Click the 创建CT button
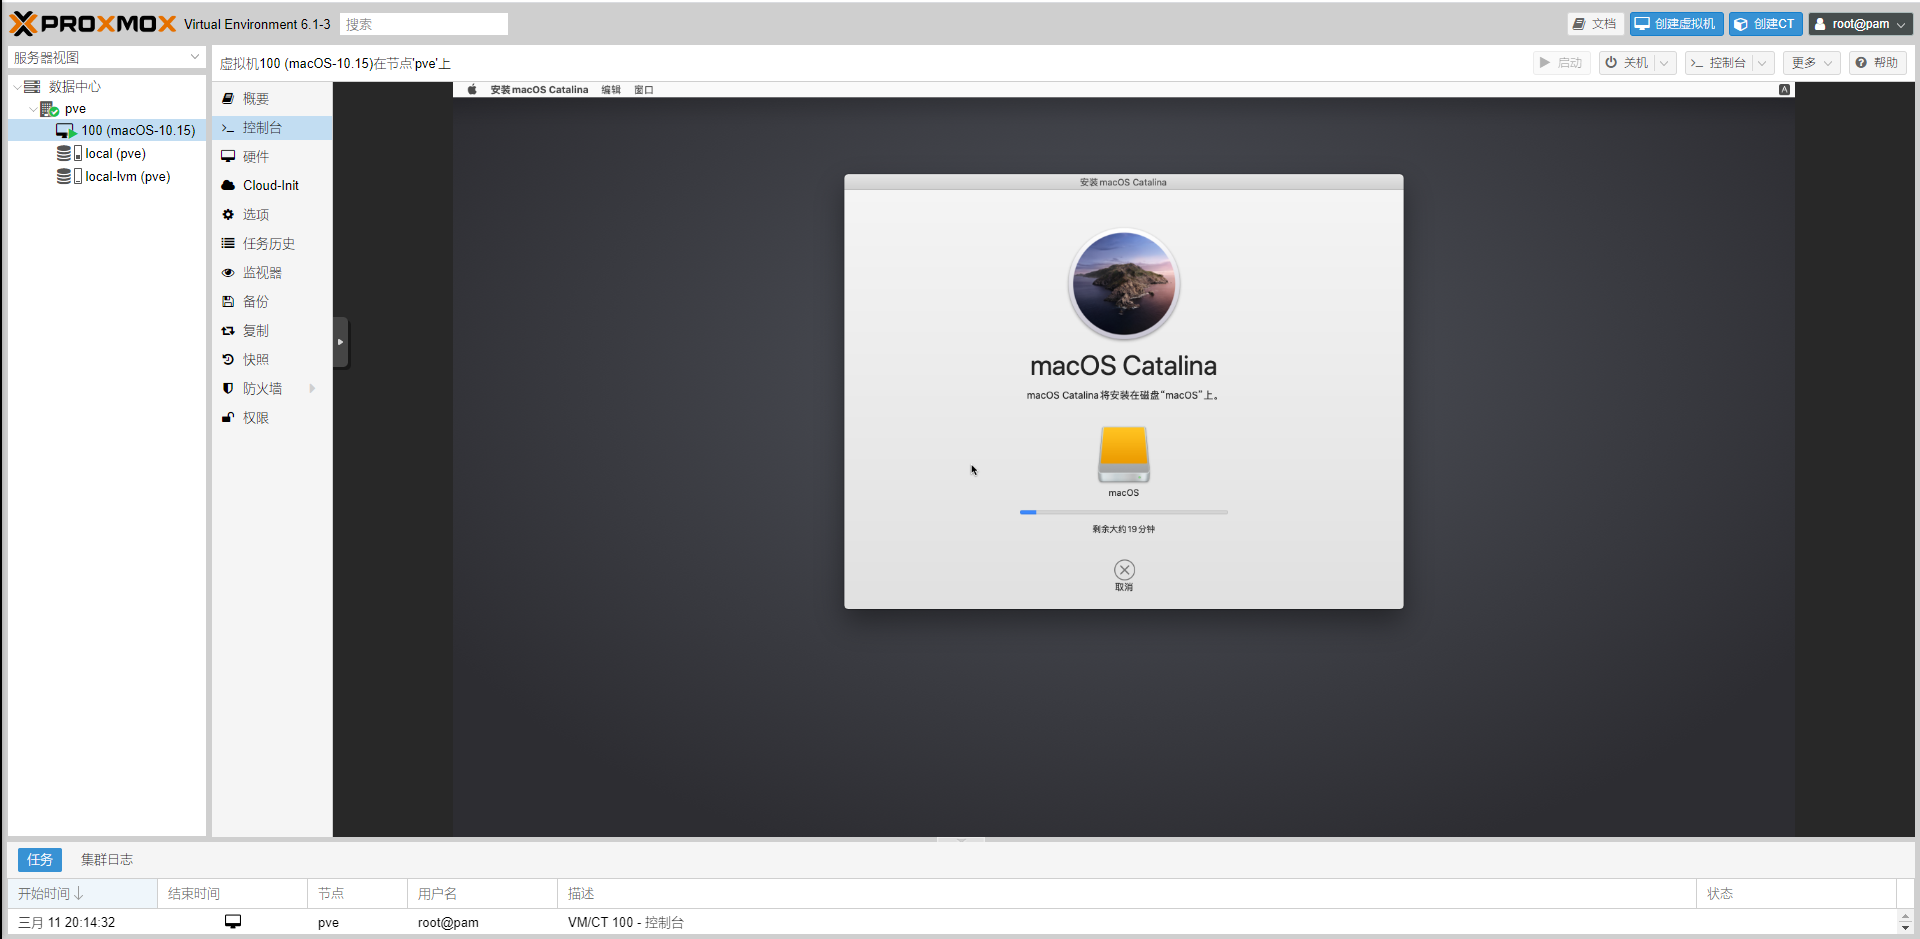Viewport: 1920px width, 939px height. tap(1765, 24)
